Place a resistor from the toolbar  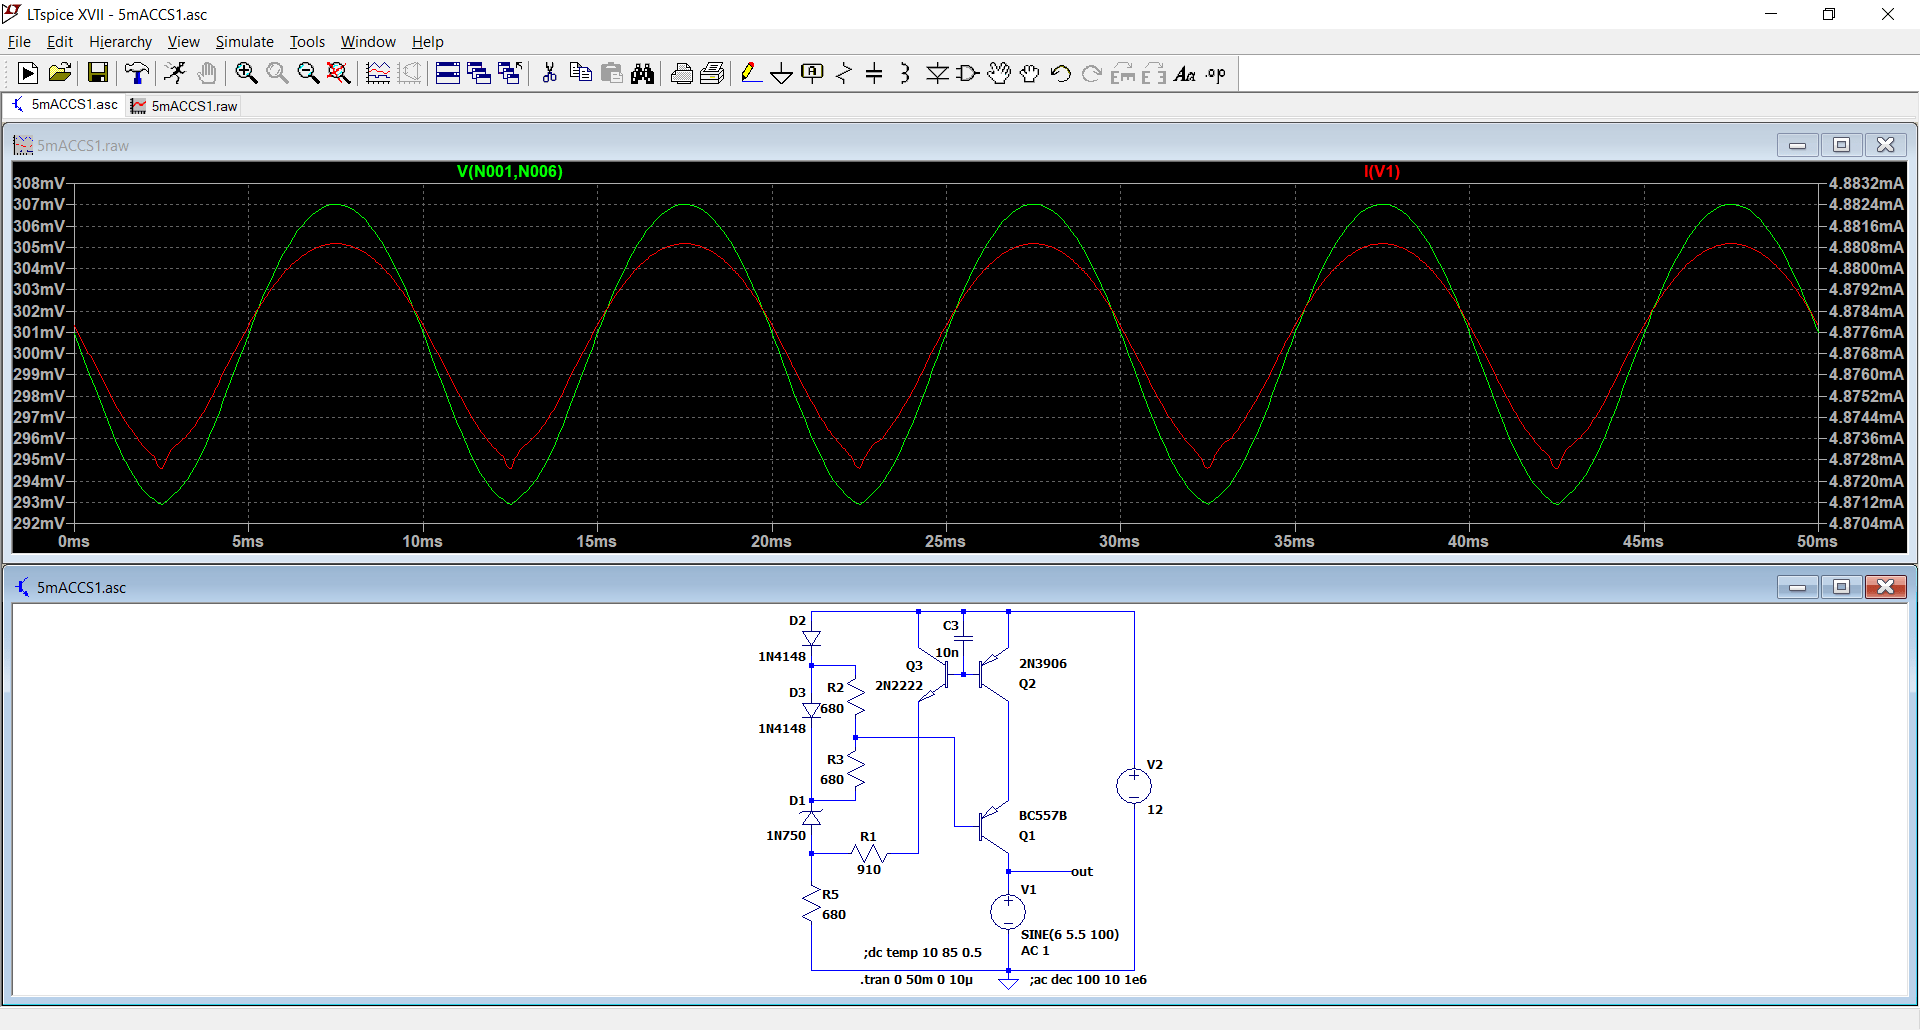coord(844,73)
